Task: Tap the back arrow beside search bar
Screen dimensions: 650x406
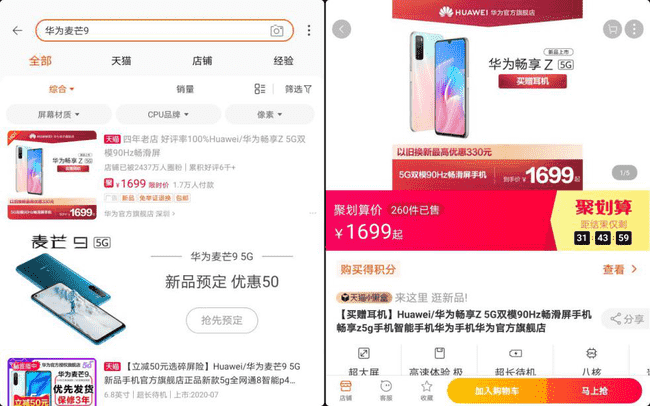Action: point(17,31)
